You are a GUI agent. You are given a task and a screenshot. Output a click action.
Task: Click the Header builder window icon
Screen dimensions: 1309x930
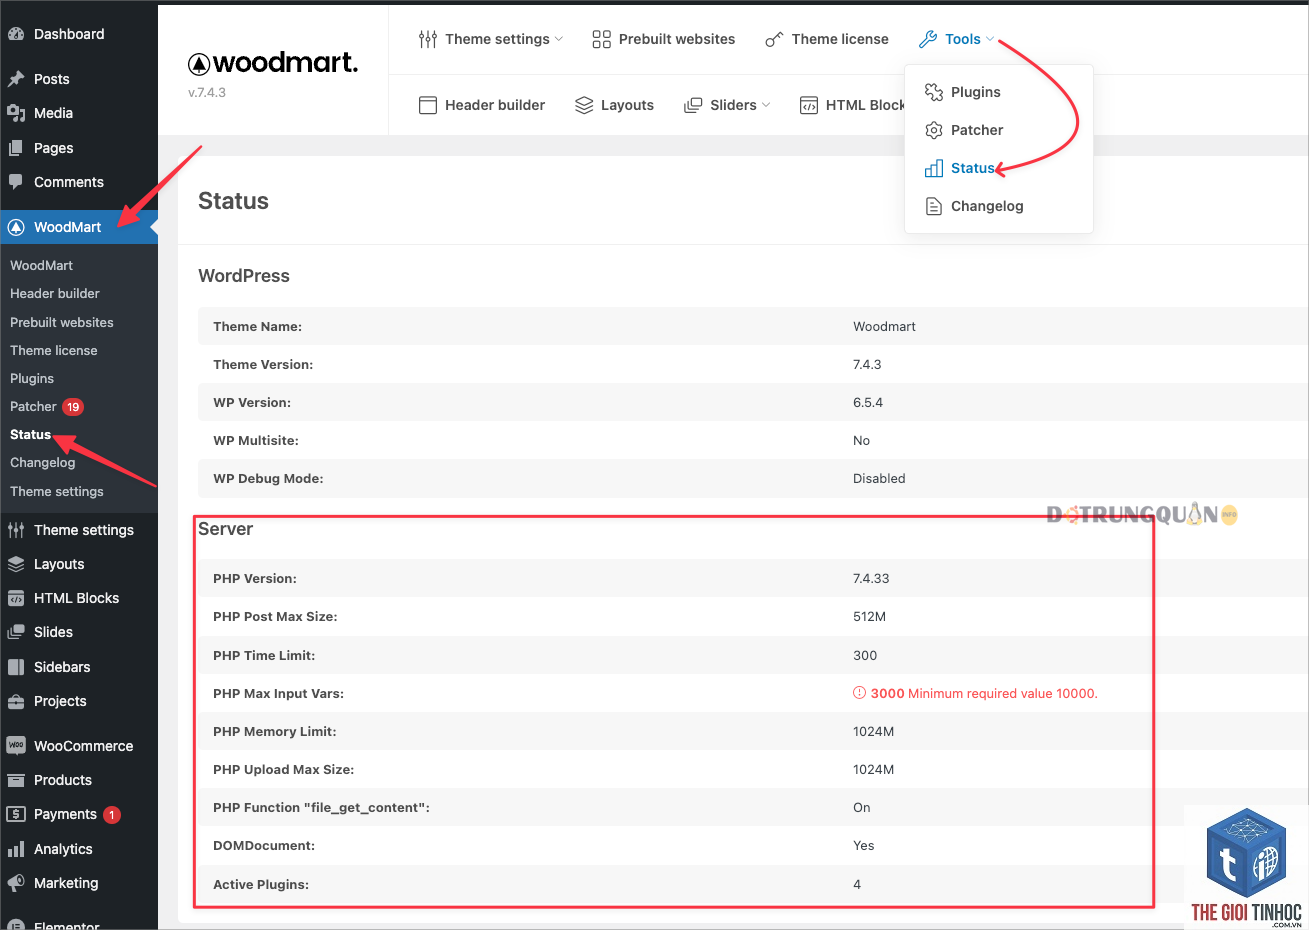coord(428,105)
